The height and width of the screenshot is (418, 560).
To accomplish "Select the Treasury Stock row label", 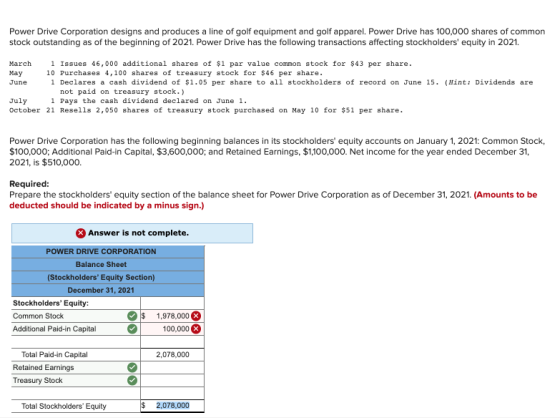I will 38,380.
